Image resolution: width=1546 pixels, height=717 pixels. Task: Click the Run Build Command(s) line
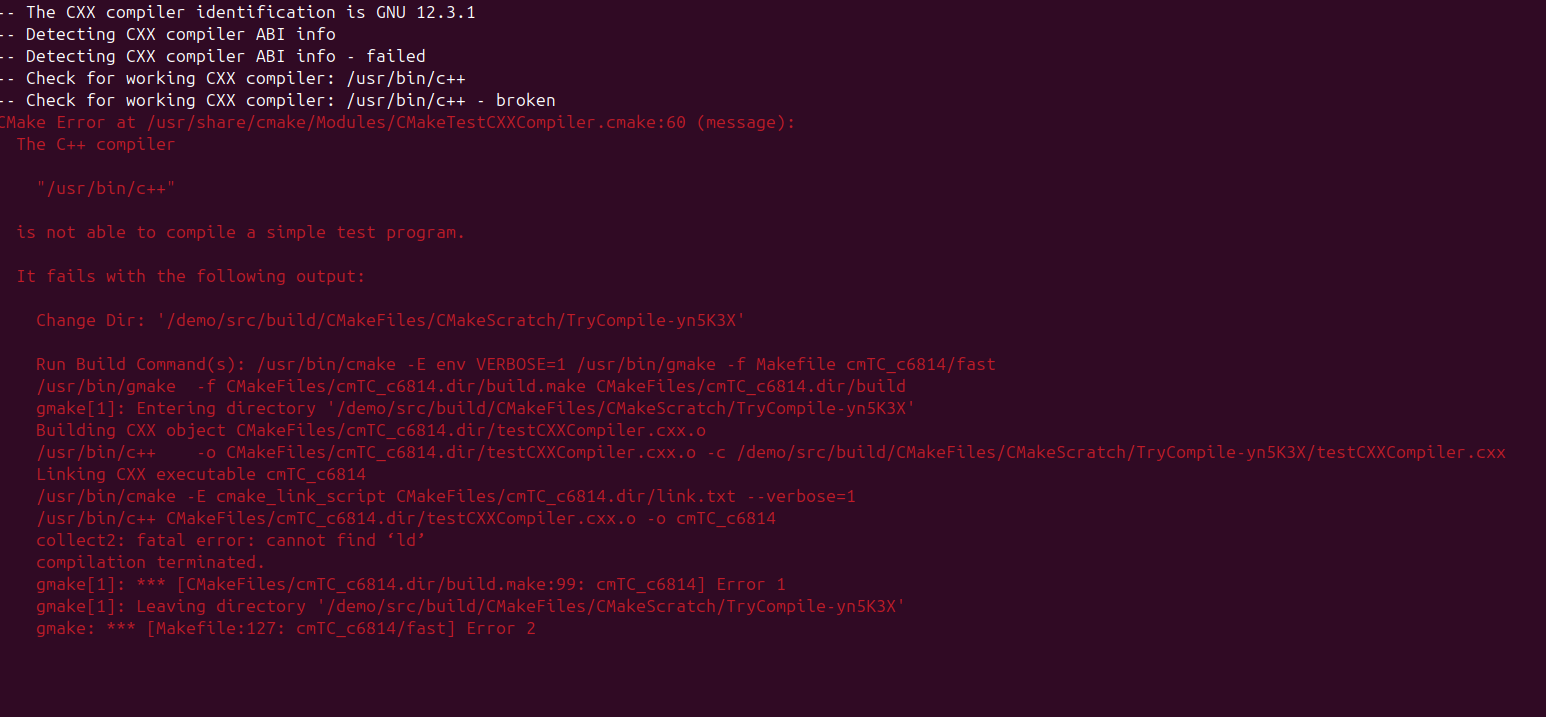coord(516,364)
